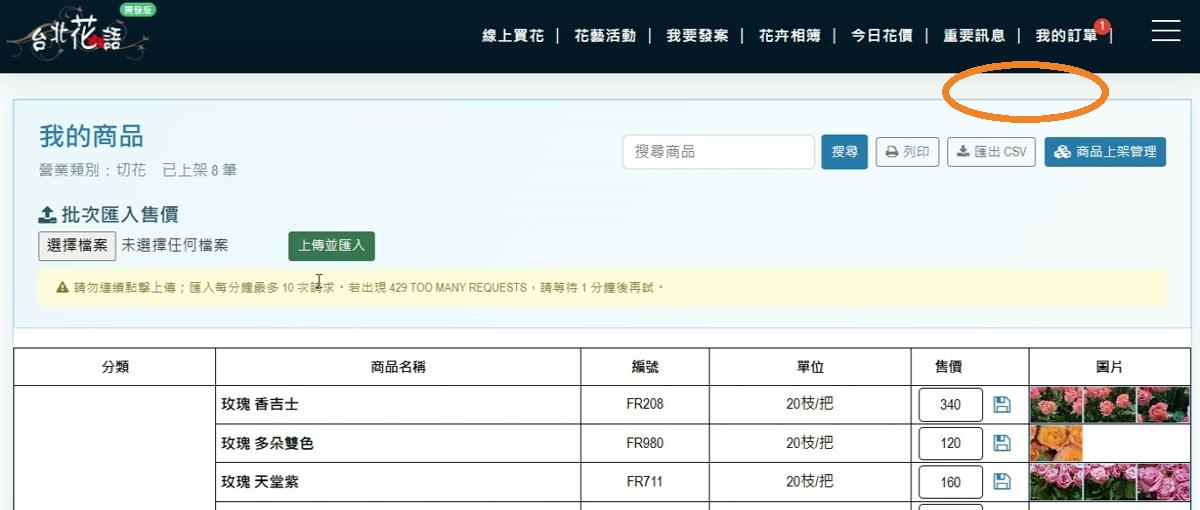The image size is (1200, 510).
Task: Open first photo of 玫瑰 香吉士
Action: click(1056, 405)
